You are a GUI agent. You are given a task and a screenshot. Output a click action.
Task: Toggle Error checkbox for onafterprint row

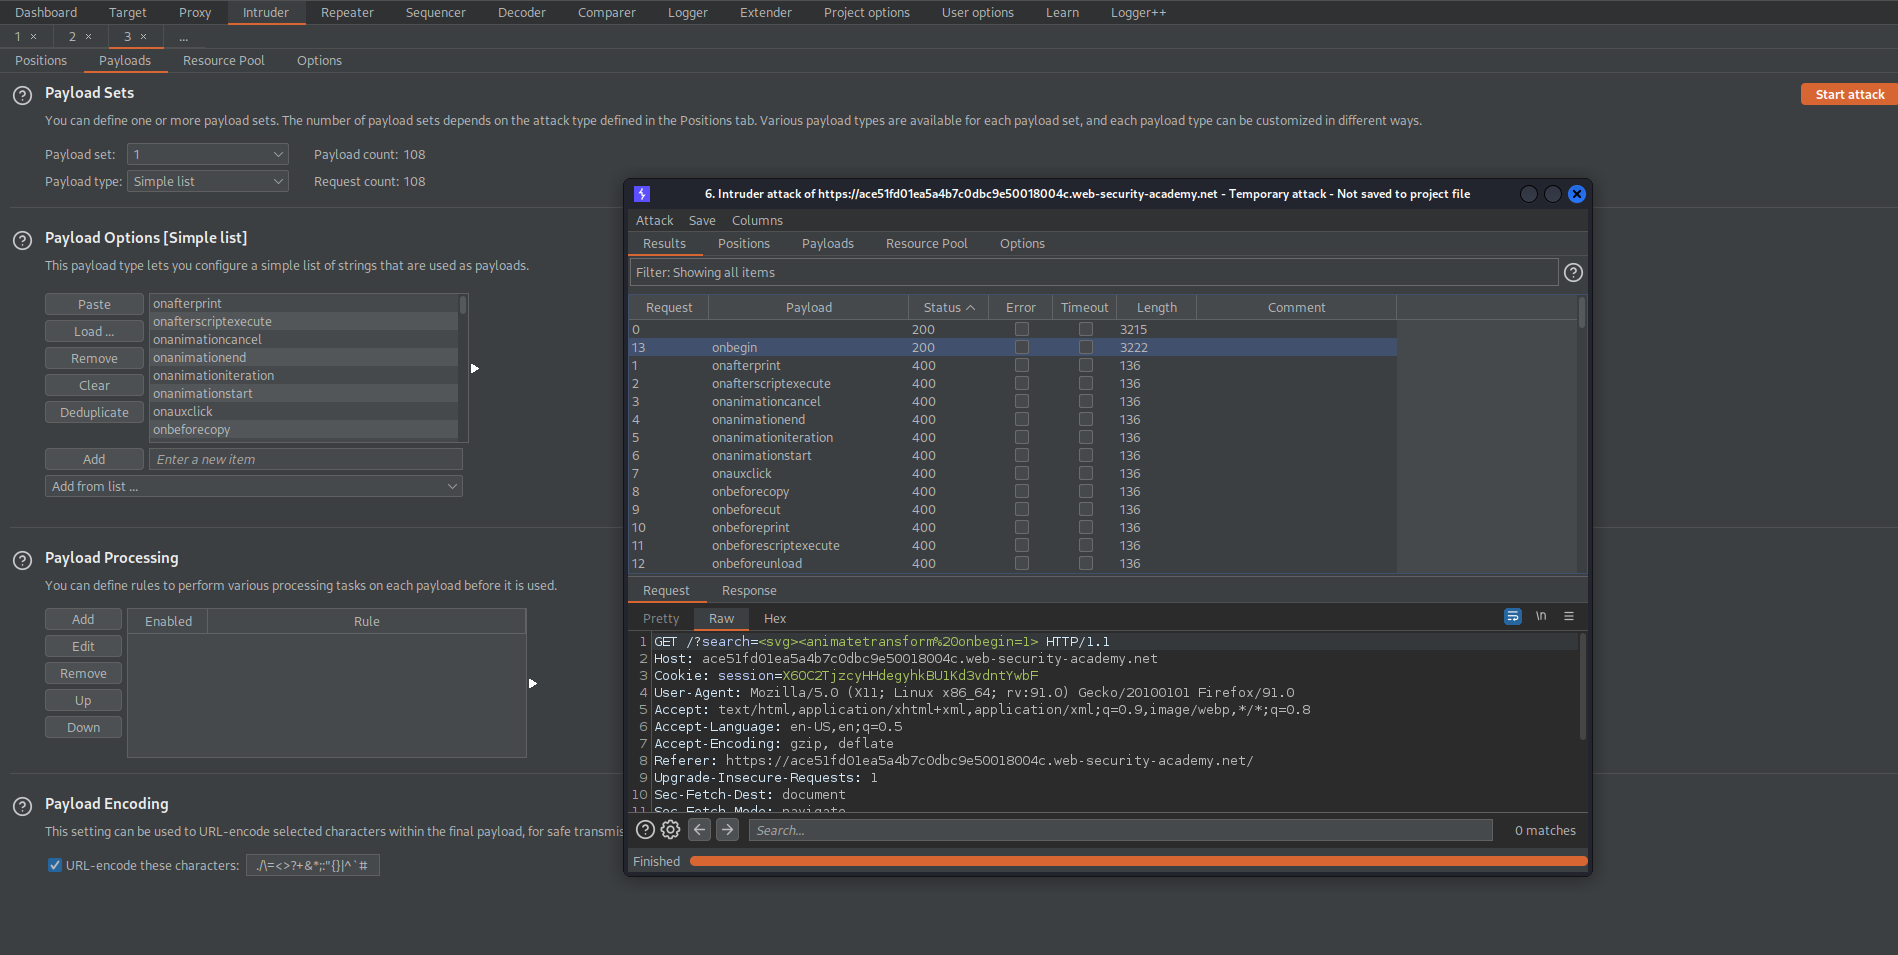tap(1021, 365)
